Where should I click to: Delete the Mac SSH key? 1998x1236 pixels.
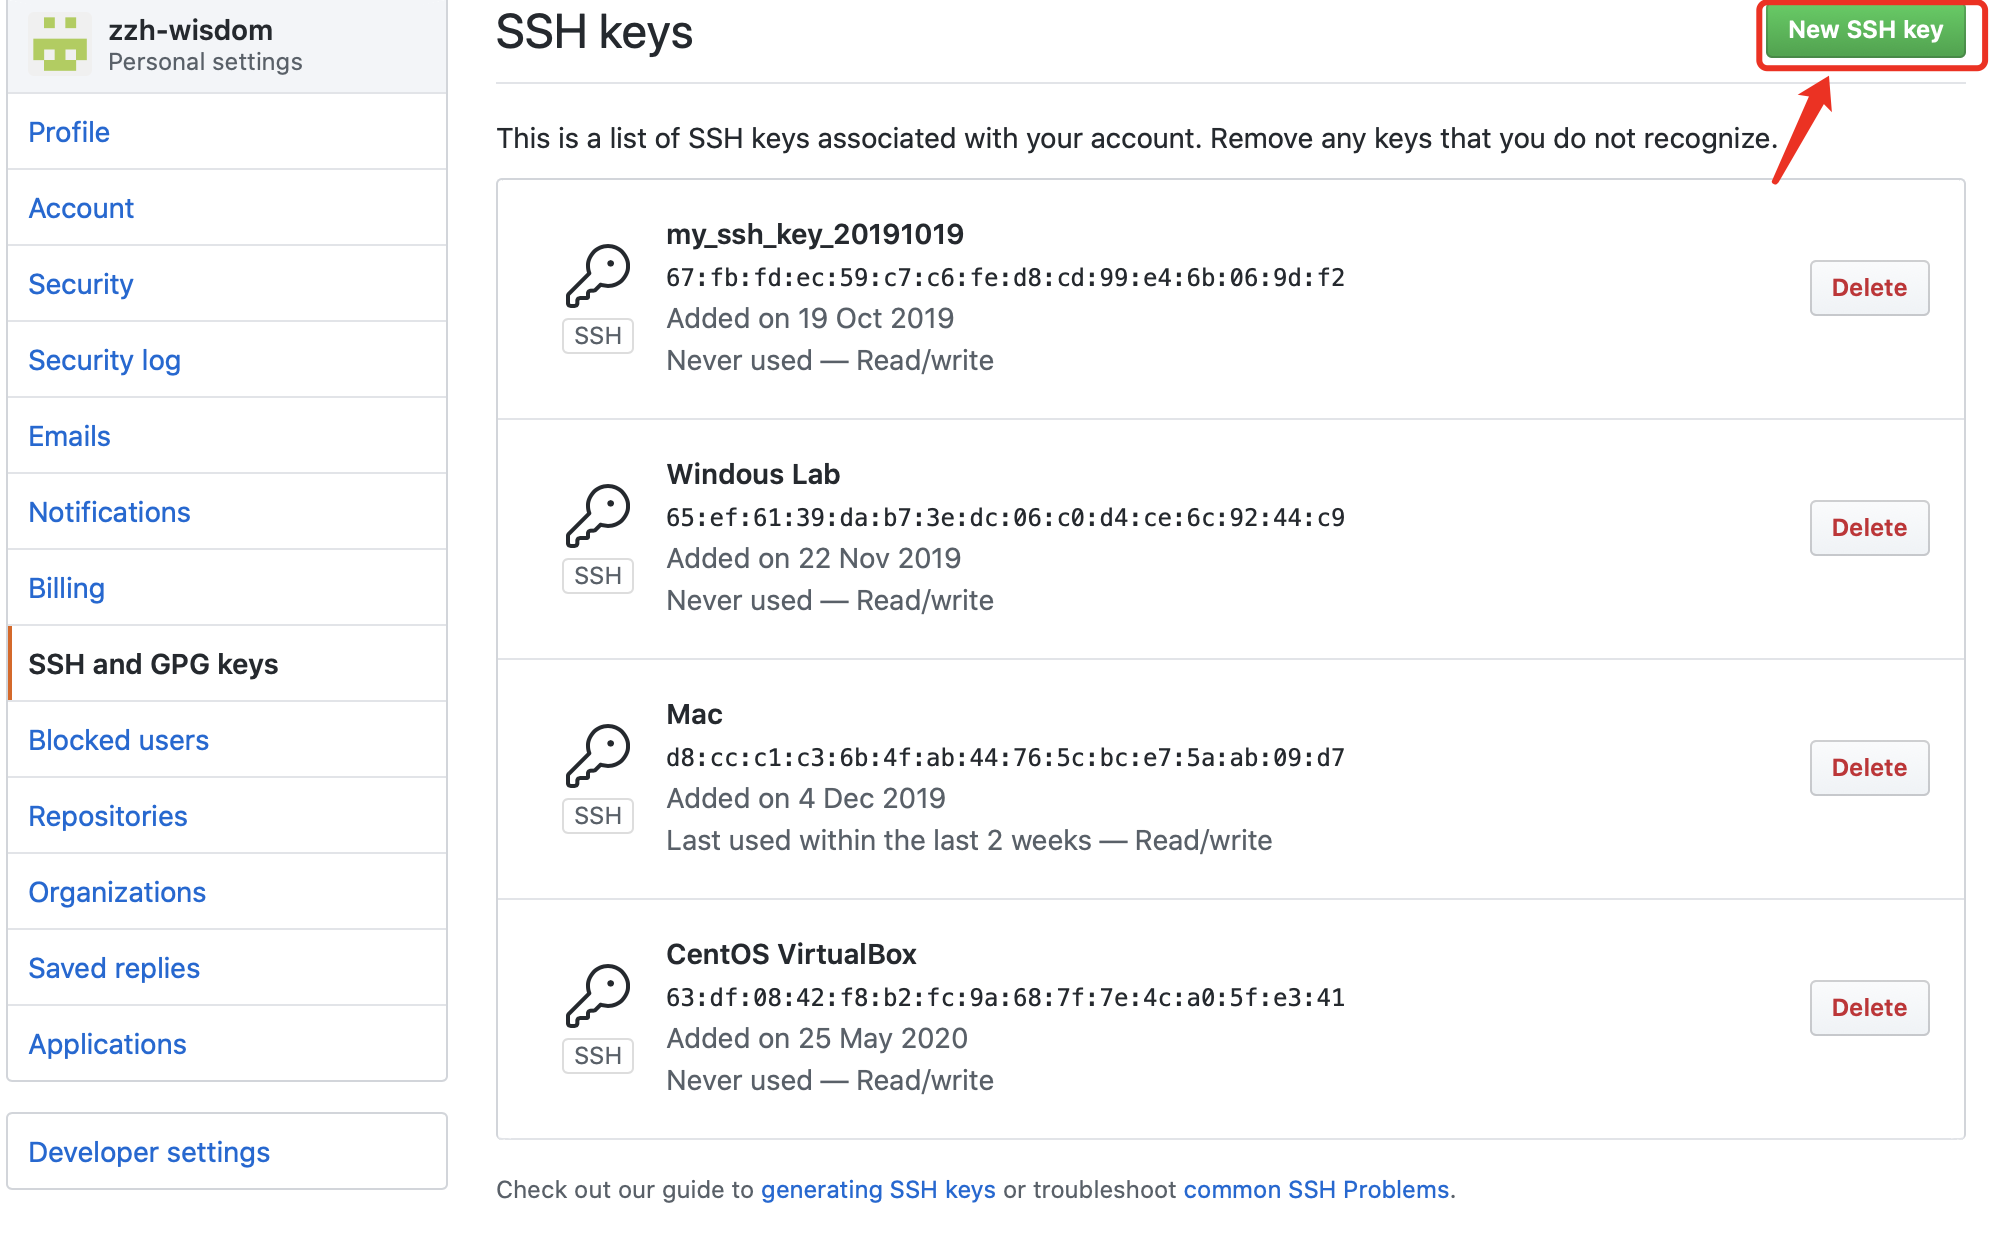click(1868, 767)
